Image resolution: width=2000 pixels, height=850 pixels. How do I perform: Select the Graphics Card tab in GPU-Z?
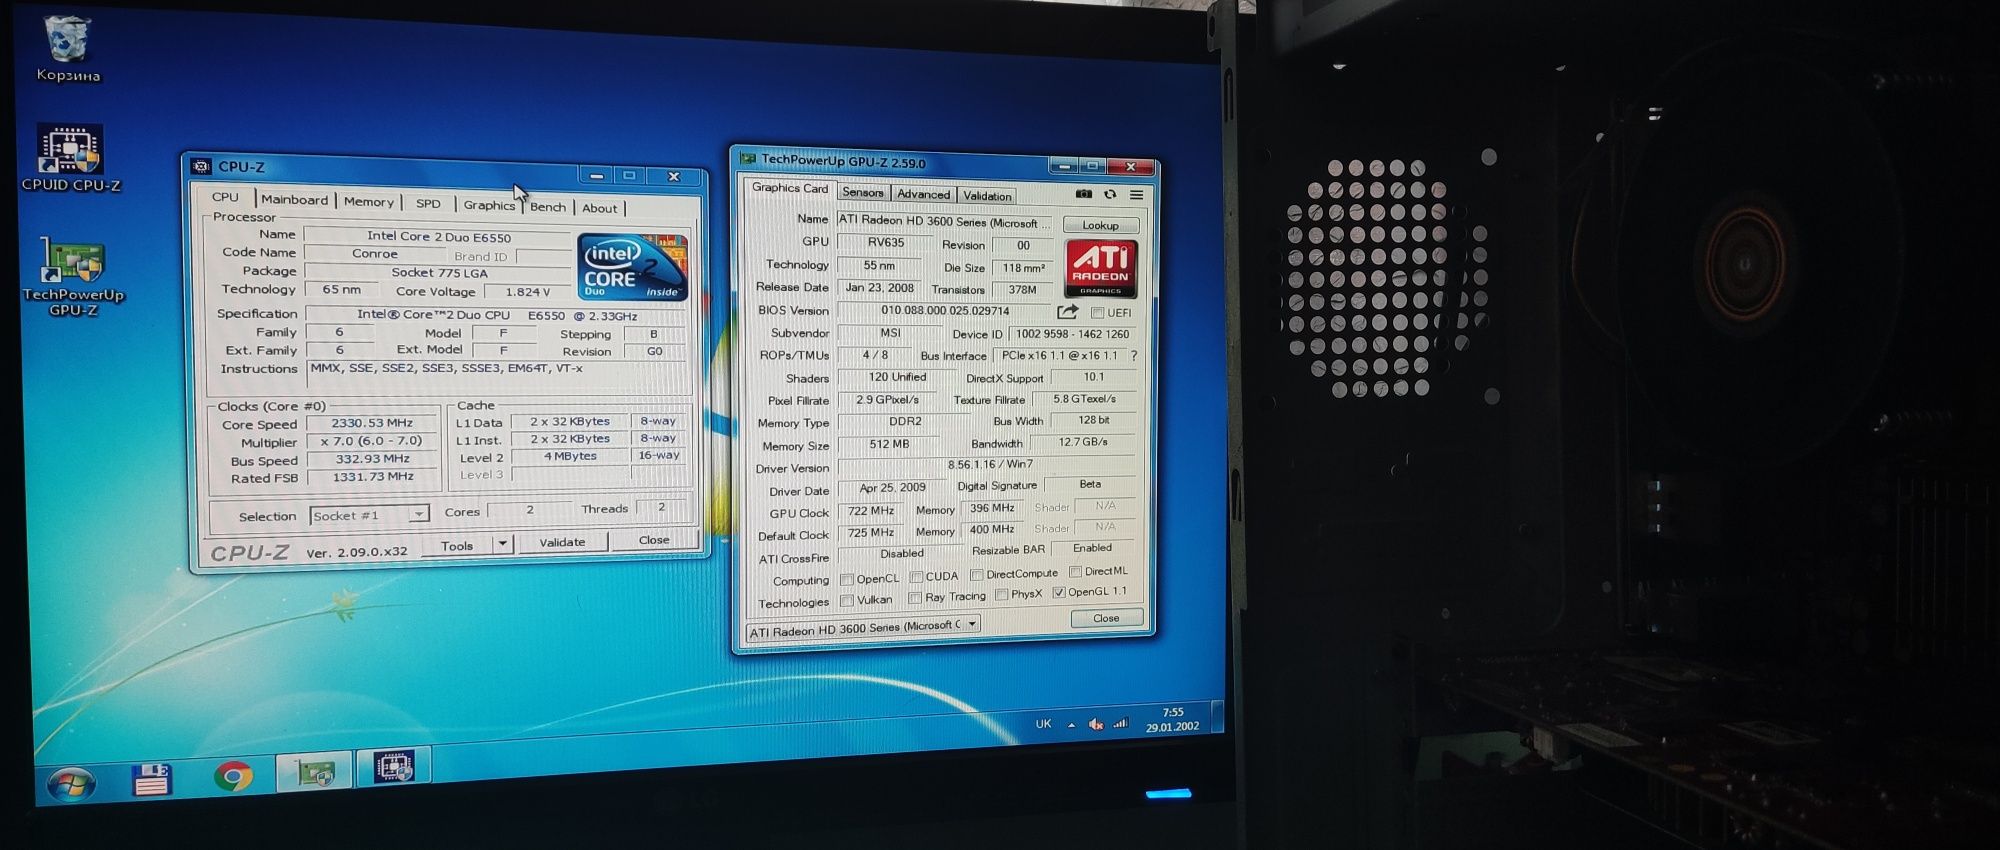pyautogui.click(x=789, y=188)
